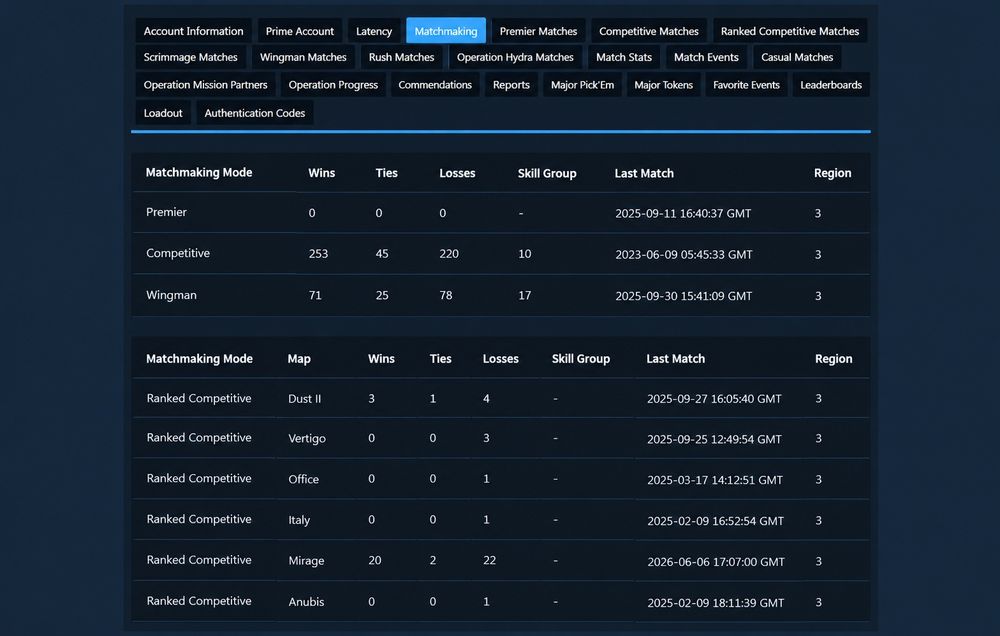Click Skill Group header in first table
Screen dimensions: 1000x636
(x=547, y=173)
